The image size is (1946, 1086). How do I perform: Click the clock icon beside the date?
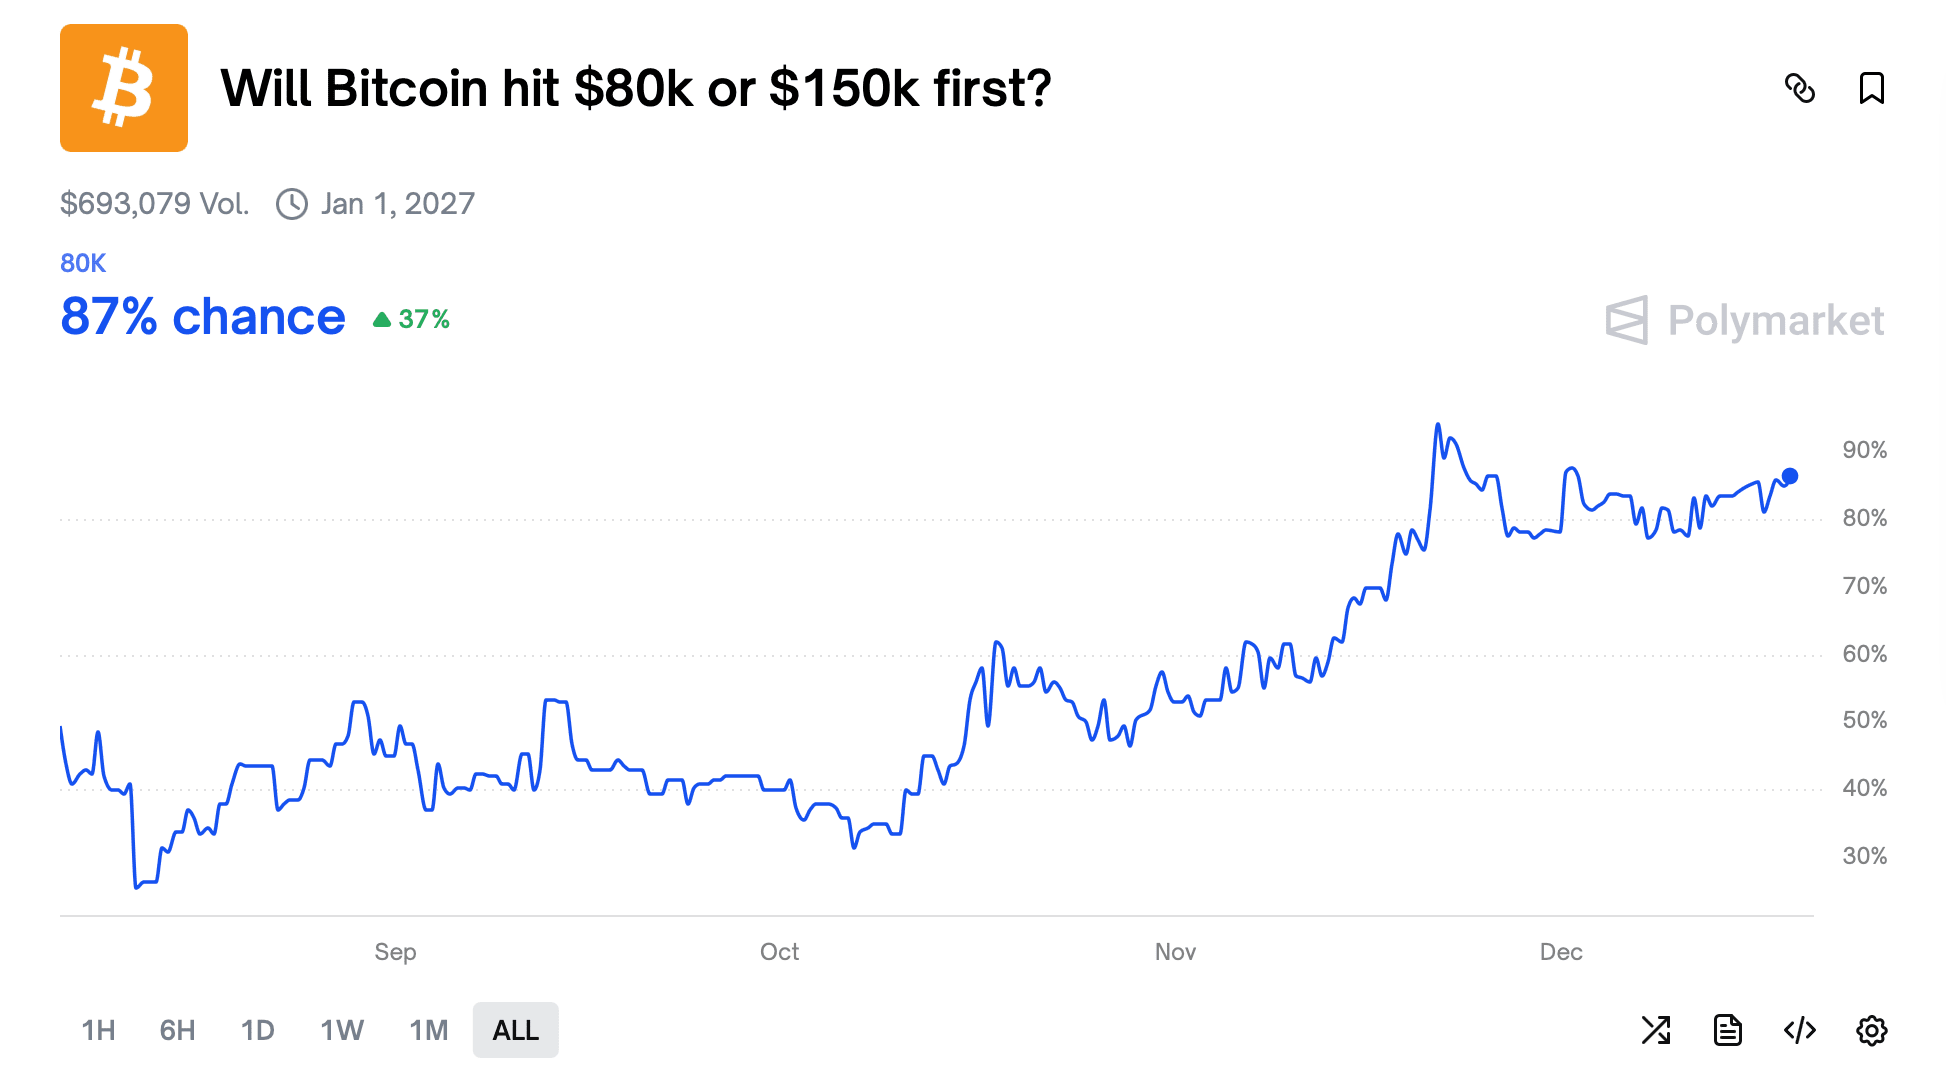291,203
